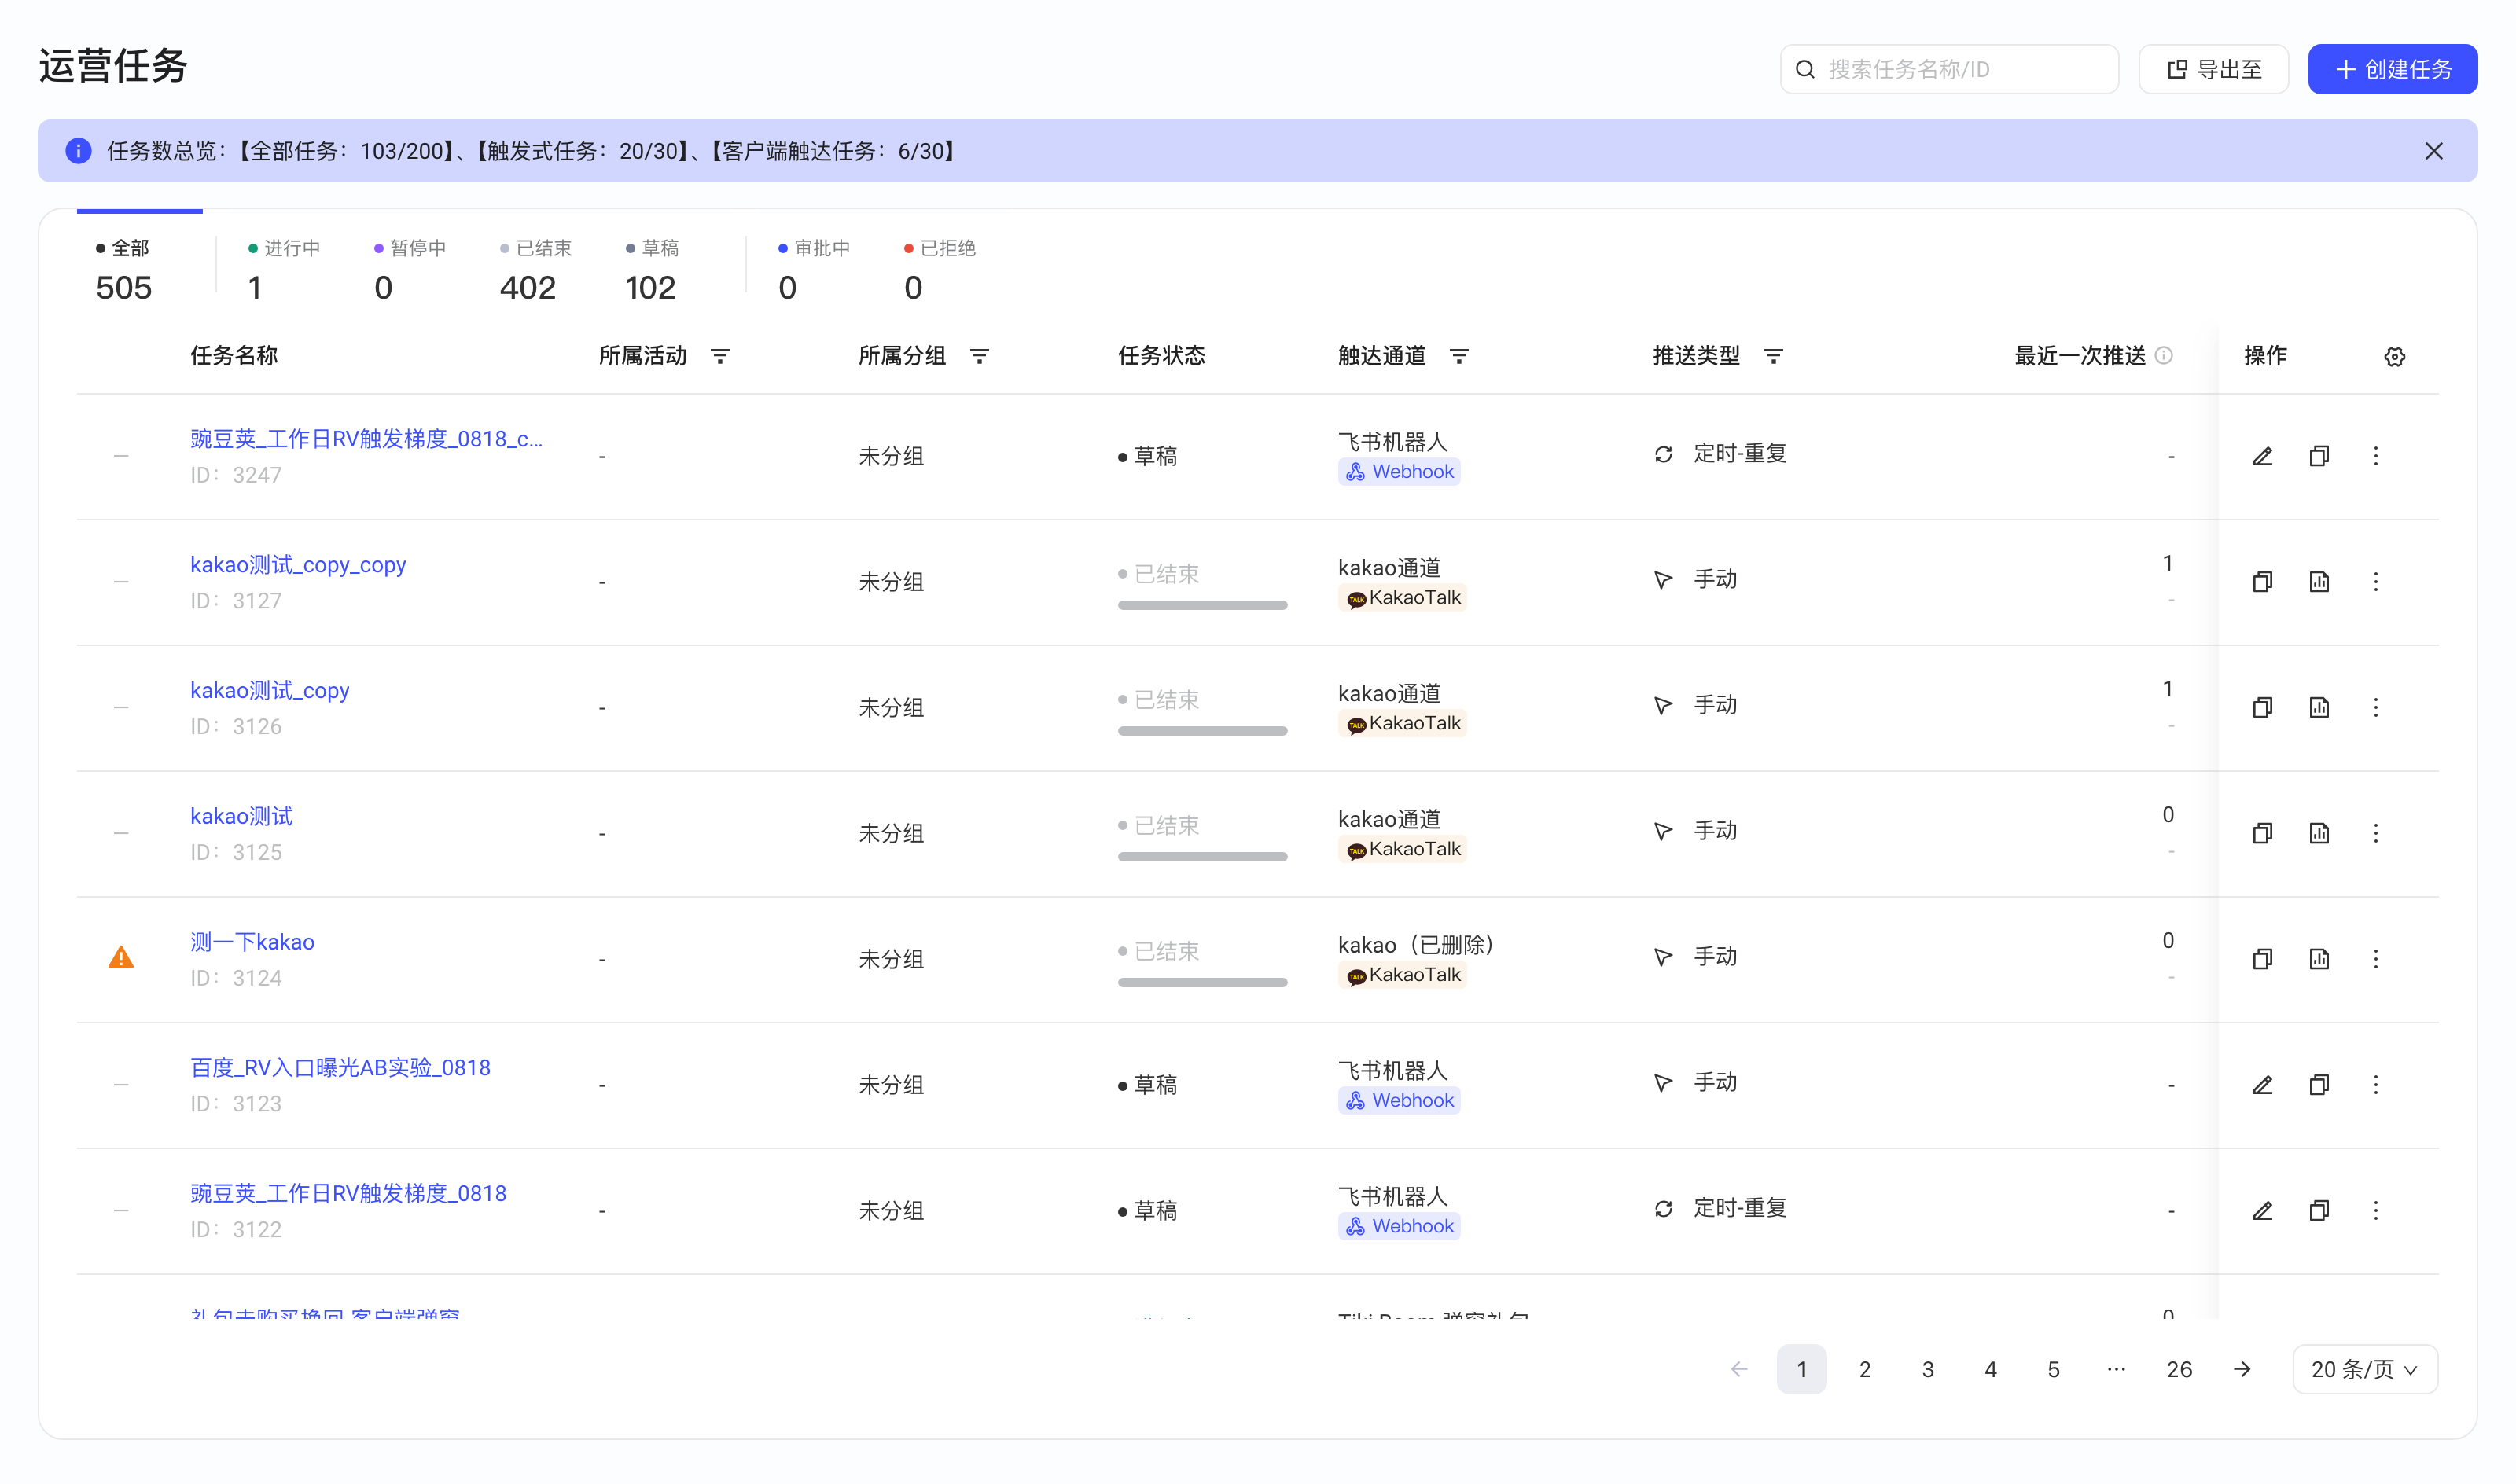Click 创建任务 button
This screenshot has width=2516, height=1484.
pos(2392,69)
